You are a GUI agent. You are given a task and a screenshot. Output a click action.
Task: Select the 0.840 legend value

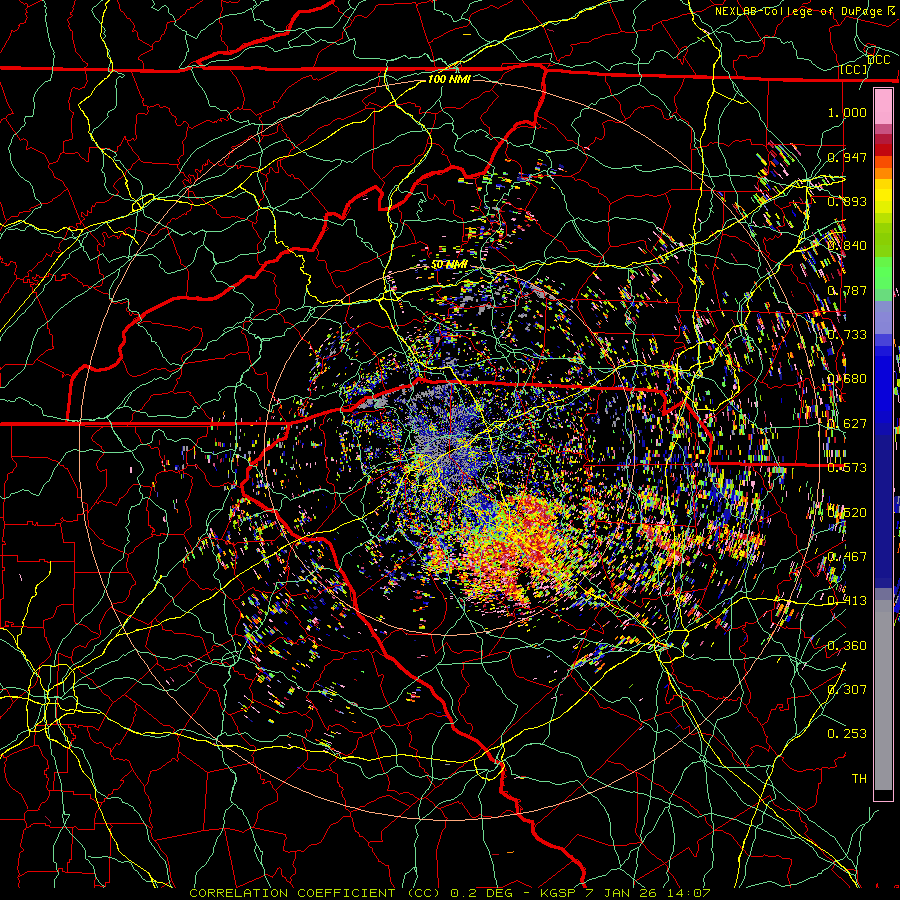point(847,246)
